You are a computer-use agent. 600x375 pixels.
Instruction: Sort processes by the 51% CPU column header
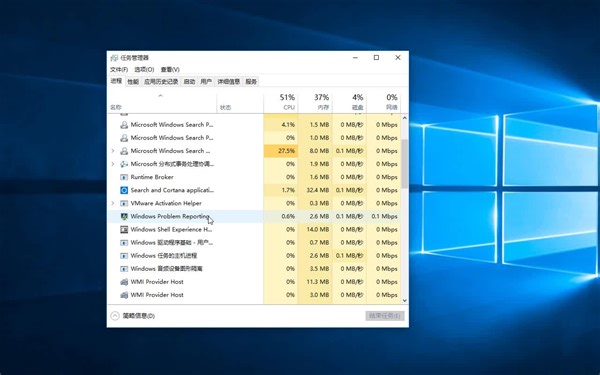point(281,103)
